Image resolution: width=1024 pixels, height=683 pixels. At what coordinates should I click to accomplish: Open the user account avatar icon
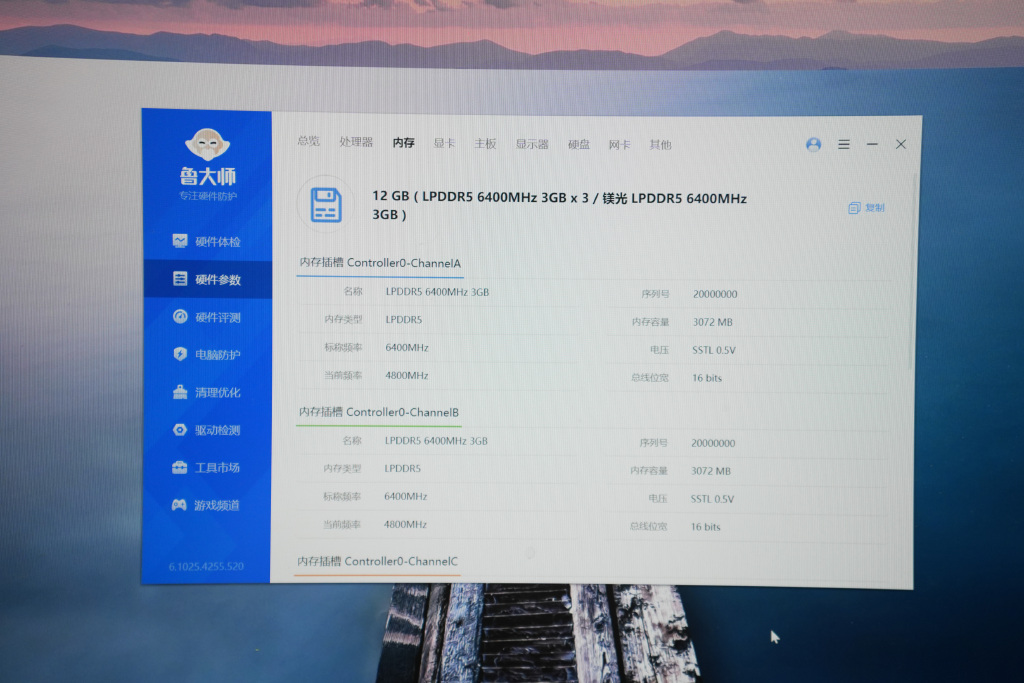(x=813, y=144)
